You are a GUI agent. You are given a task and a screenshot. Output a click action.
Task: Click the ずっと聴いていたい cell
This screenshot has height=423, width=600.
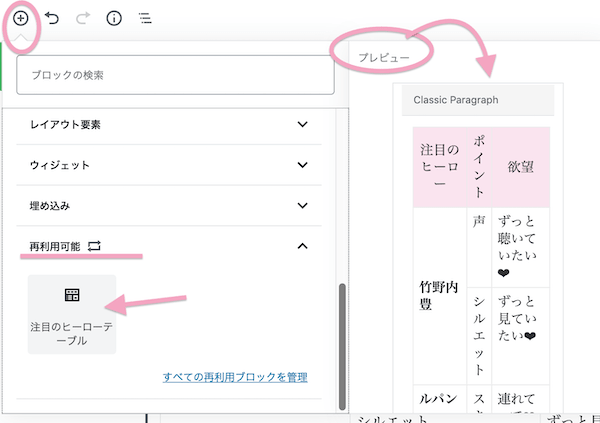coord(520,247)
